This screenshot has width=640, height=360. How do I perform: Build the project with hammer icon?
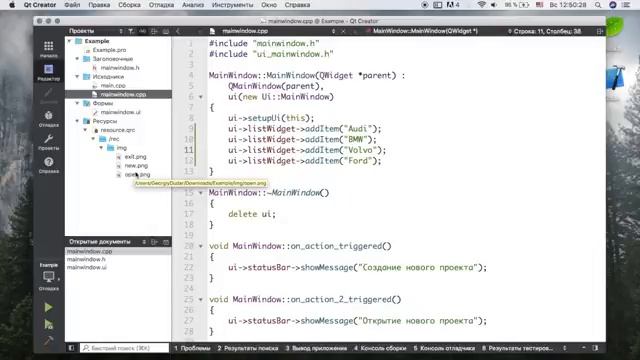[48, 340]
